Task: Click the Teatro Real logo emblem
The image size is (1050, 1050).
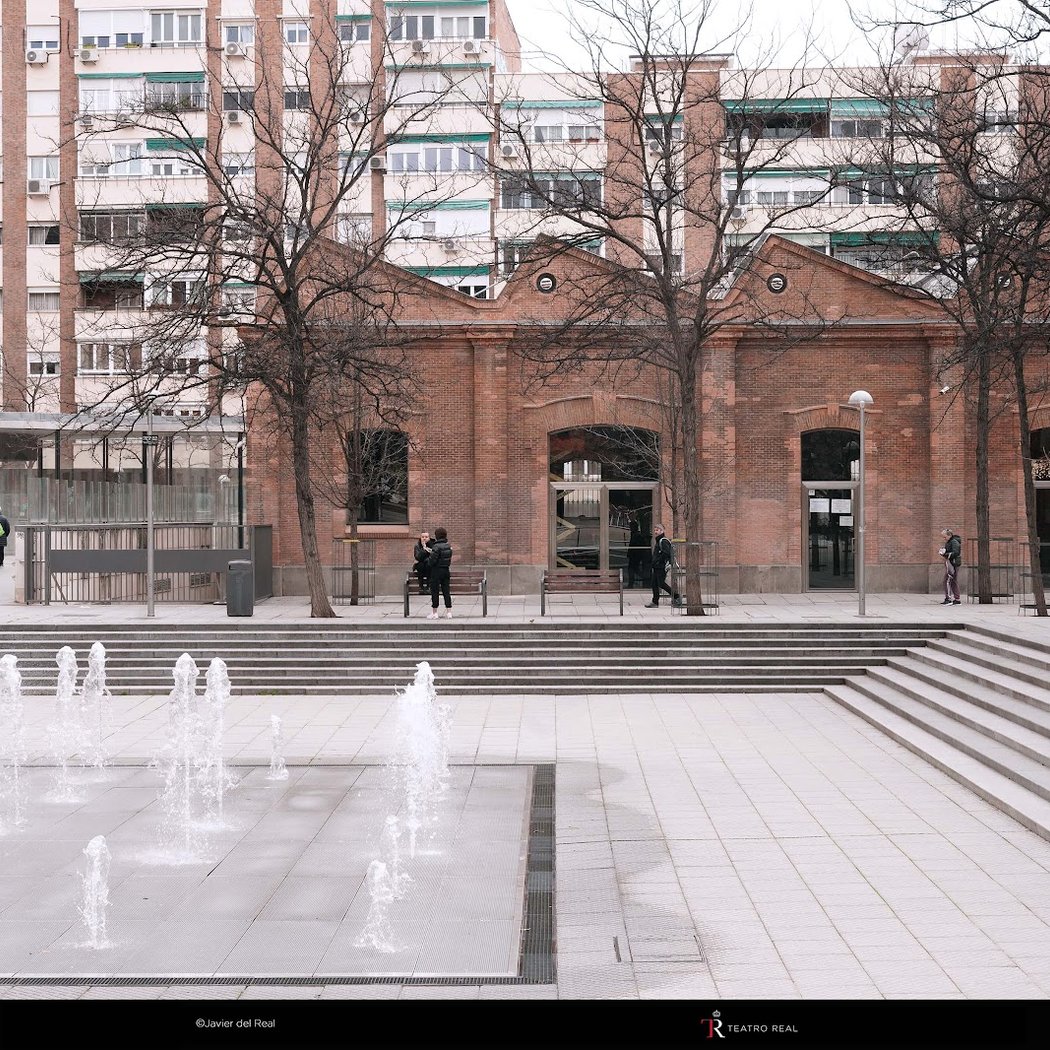Action: (x=712, y=1025)
